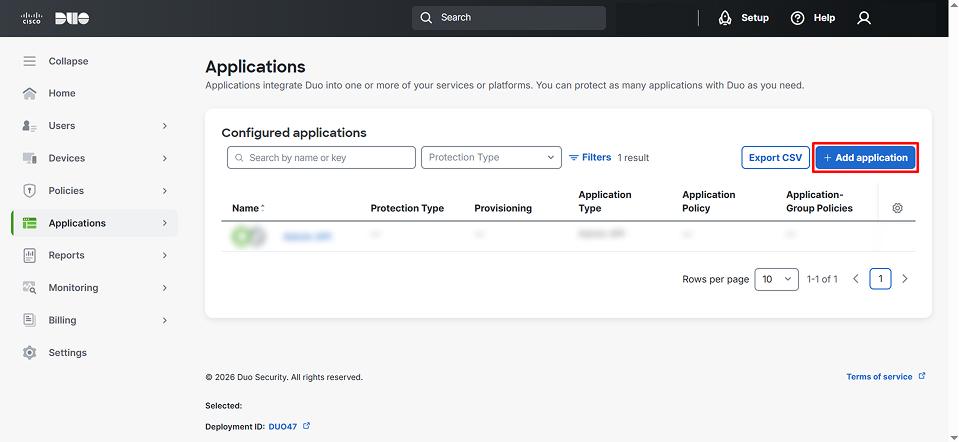The width and height of the screenshot is (959, 442).
Task: Click the magnifier icon in top search
Action: pyautogui.click(x=426, y=18)
